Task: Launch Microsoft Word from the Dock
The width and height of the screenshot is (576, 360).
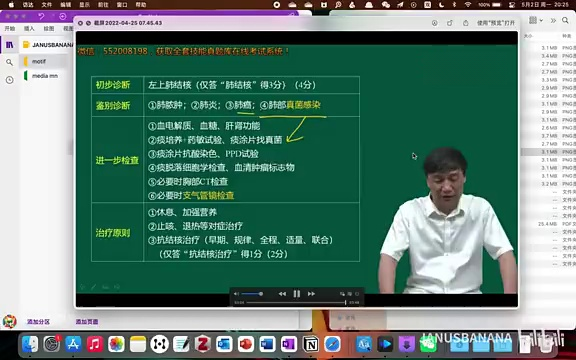Action: click(x=267, y=344)
